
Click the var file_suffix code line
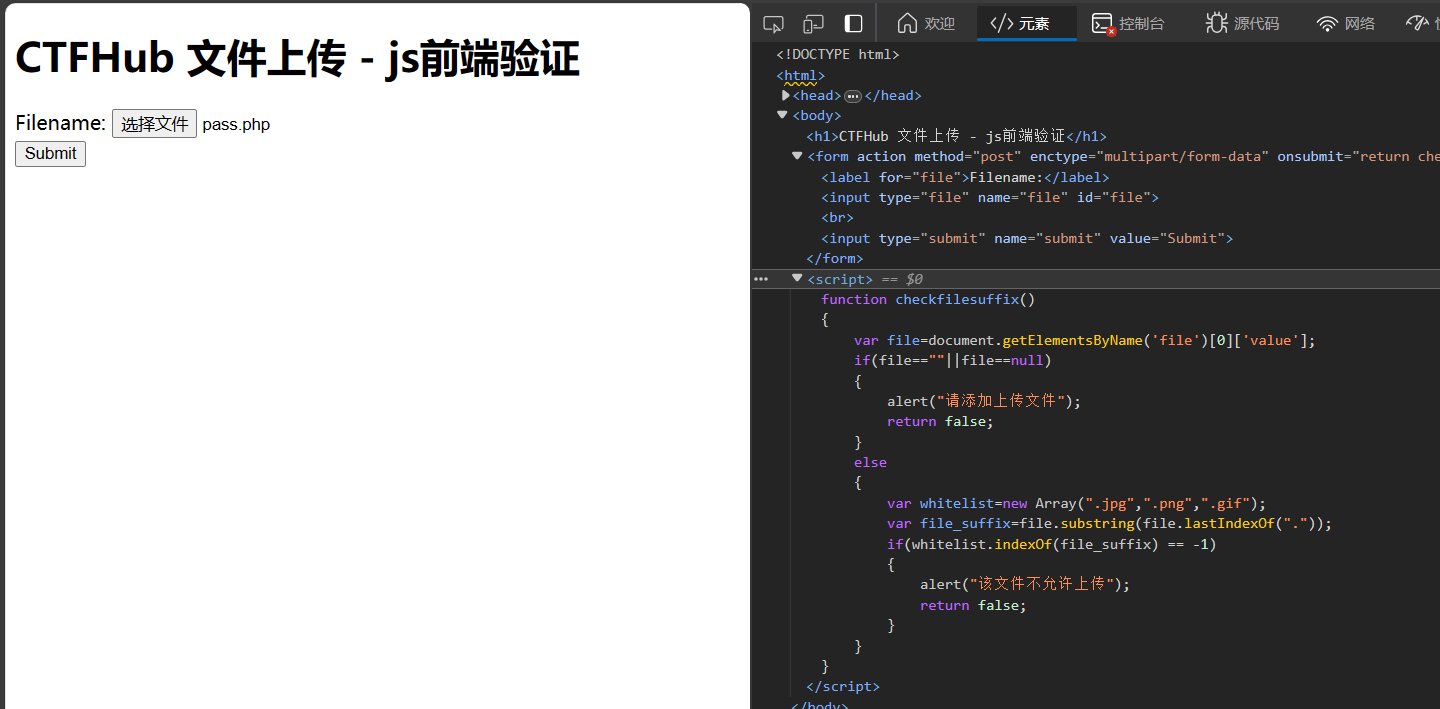click(x=1110, y=524)
